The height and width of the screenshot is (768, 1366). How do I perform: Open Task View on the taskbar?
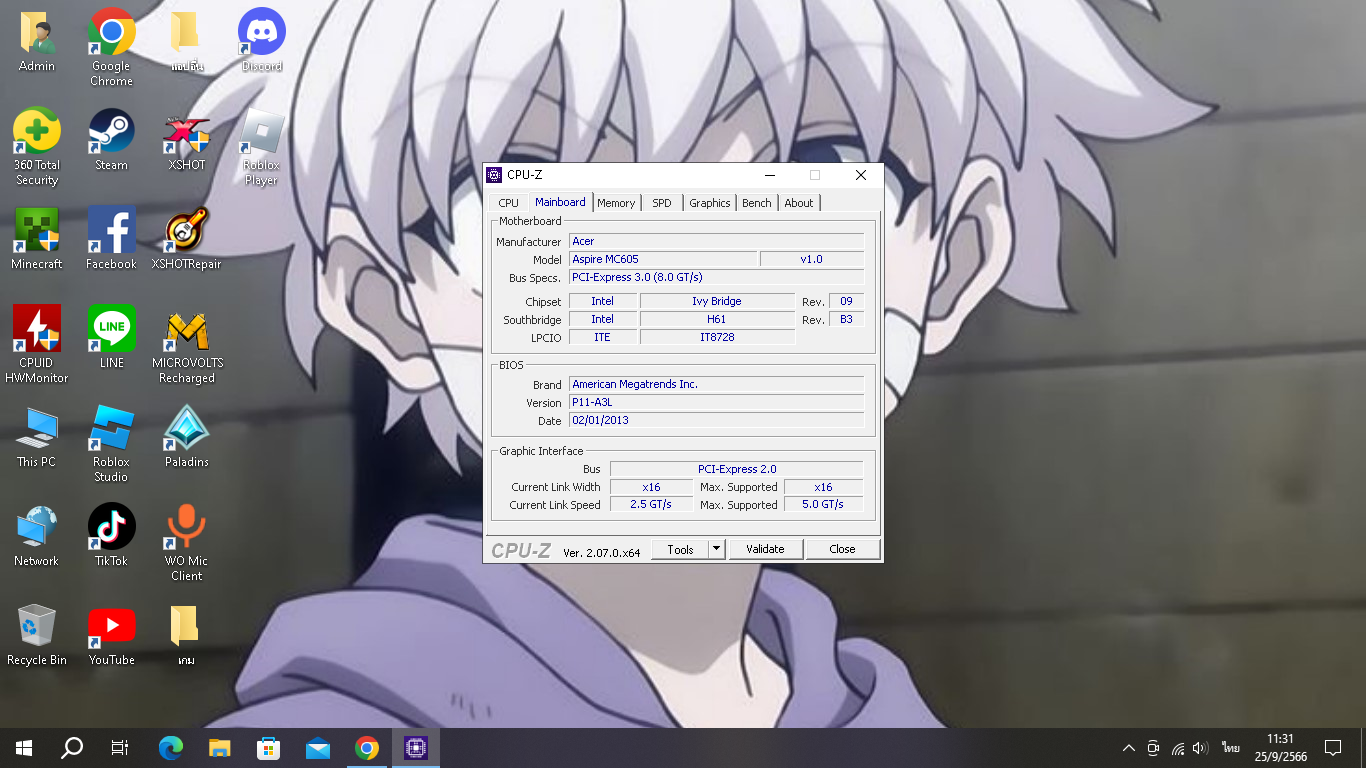click(120, 748)
